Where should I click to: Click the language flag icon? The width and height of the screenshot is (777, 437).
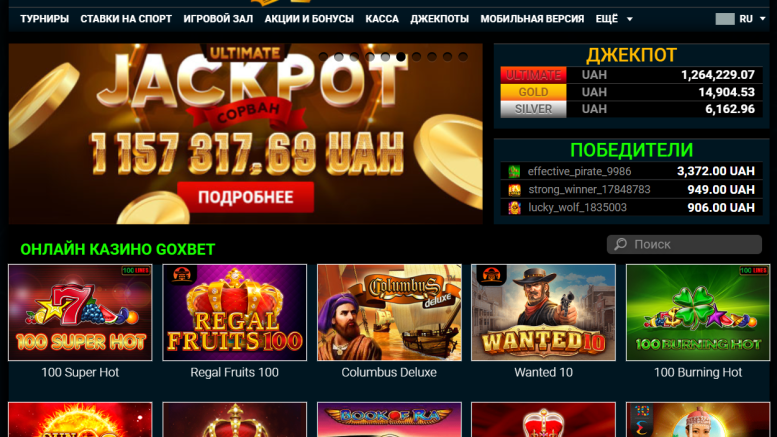click(724, 19)
